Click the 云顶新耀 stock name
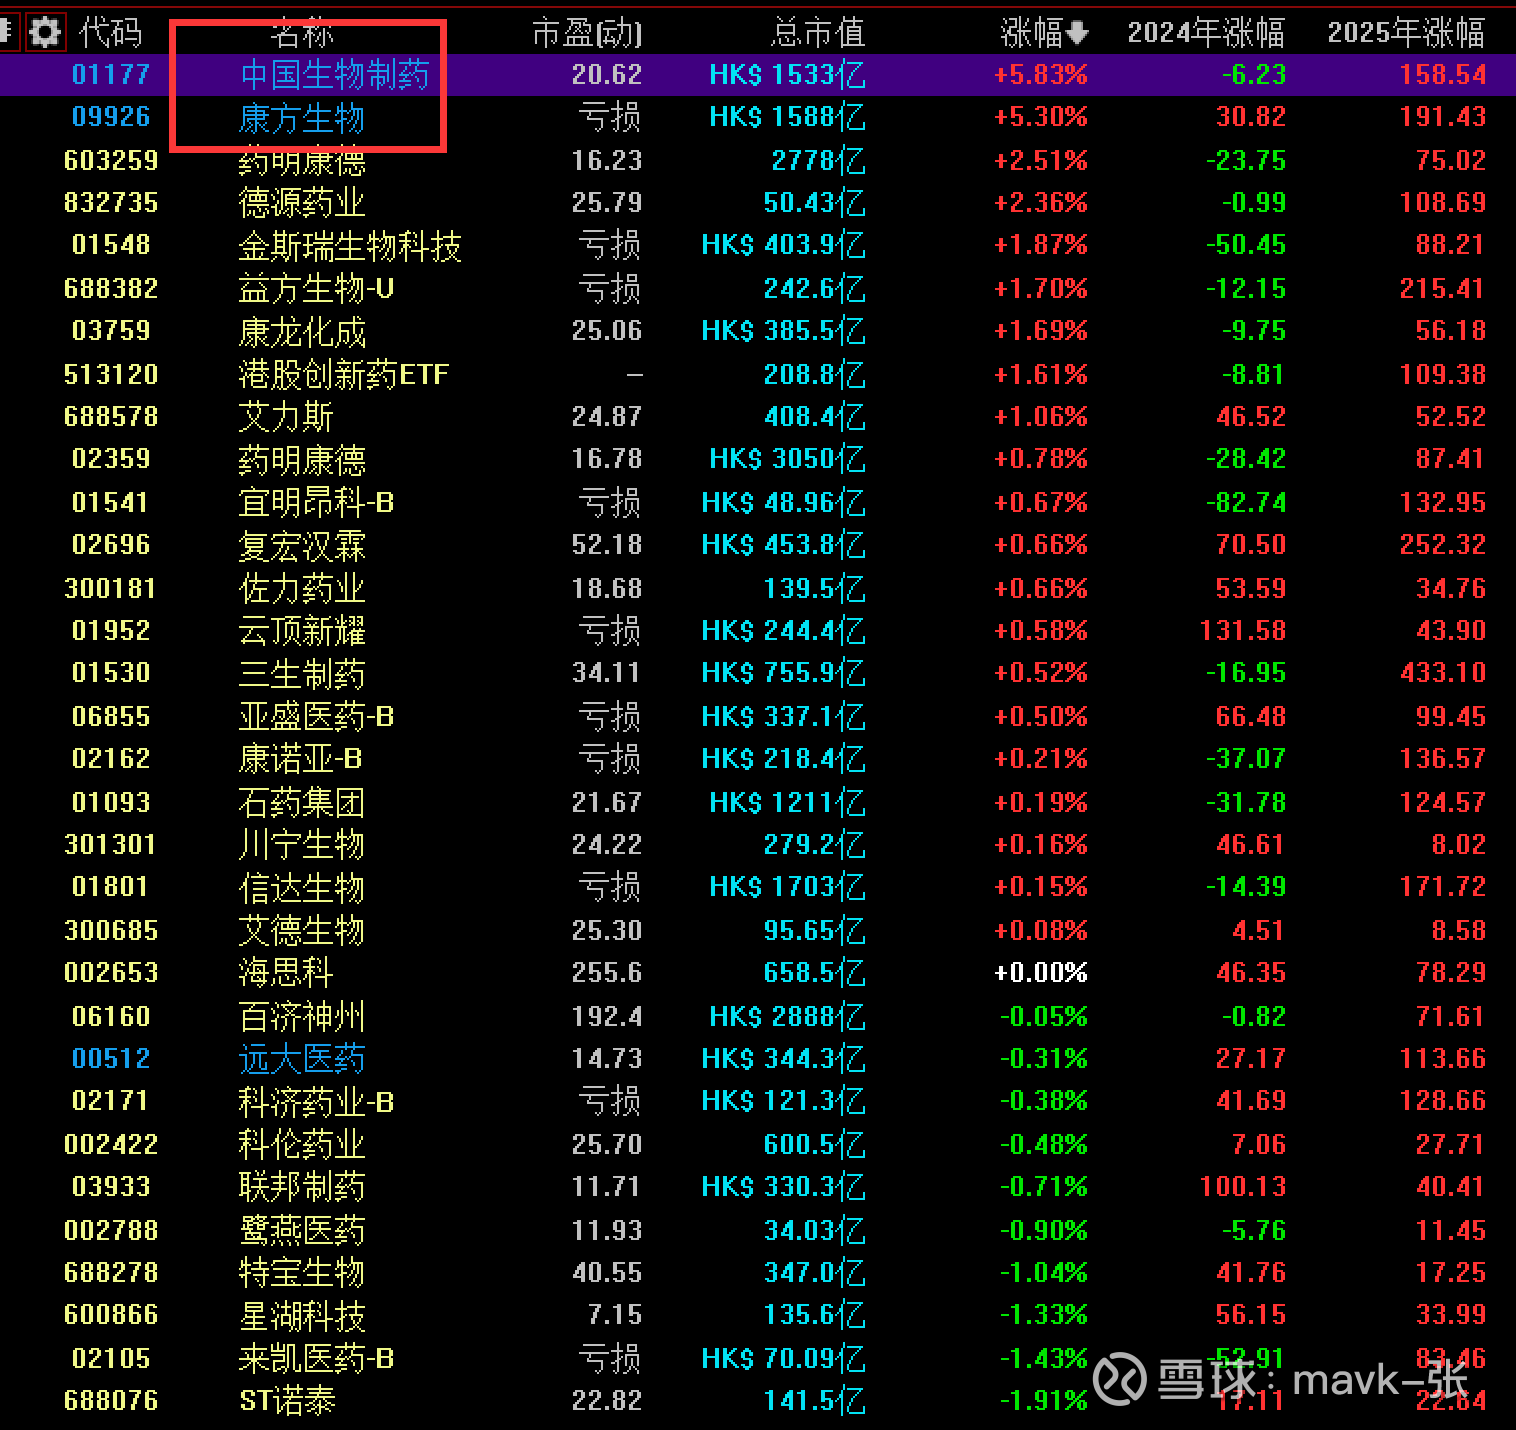The height and width of the screenshot is (1430, 1516). point(302,631)
